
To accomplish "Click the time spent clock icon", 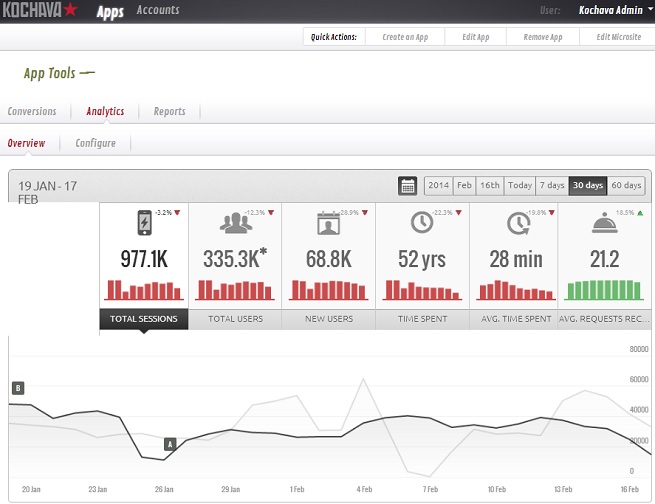I will 421,222.
